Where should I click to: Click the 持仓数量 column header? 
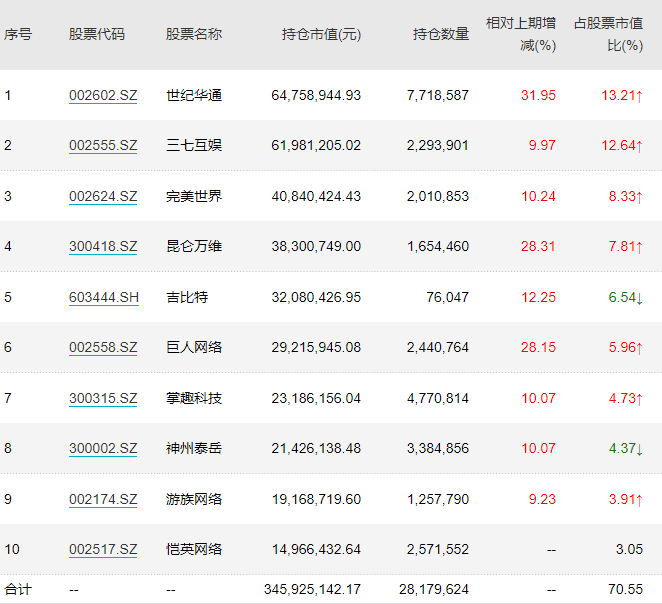click(x=441, y=34)
